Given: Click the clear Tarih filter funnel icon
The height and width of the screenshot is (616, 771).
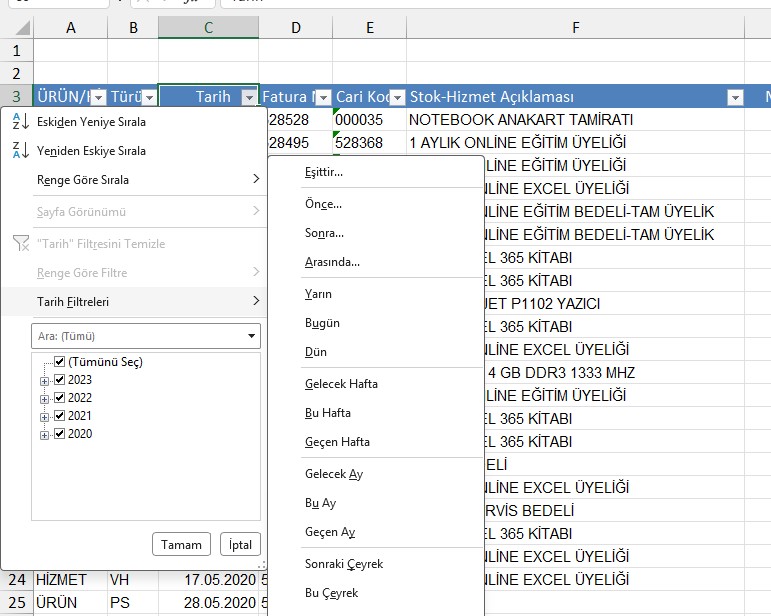Looking at the screenshot, I should point(20,244).
